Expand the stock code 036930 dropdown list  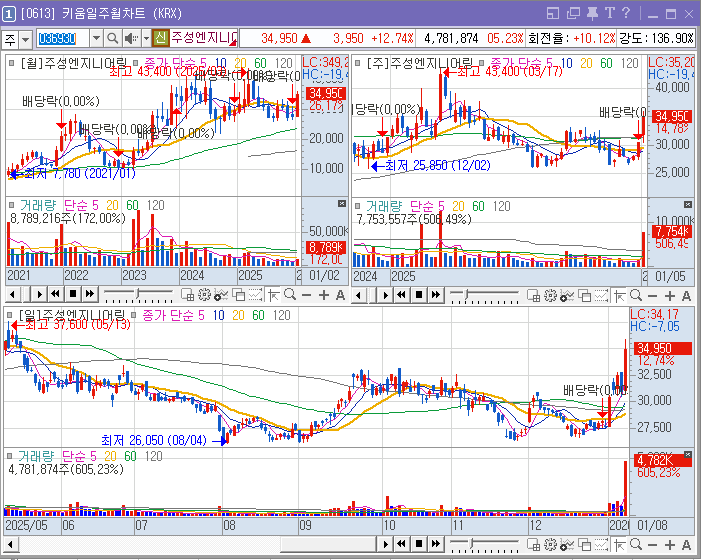tap(96, 38)
